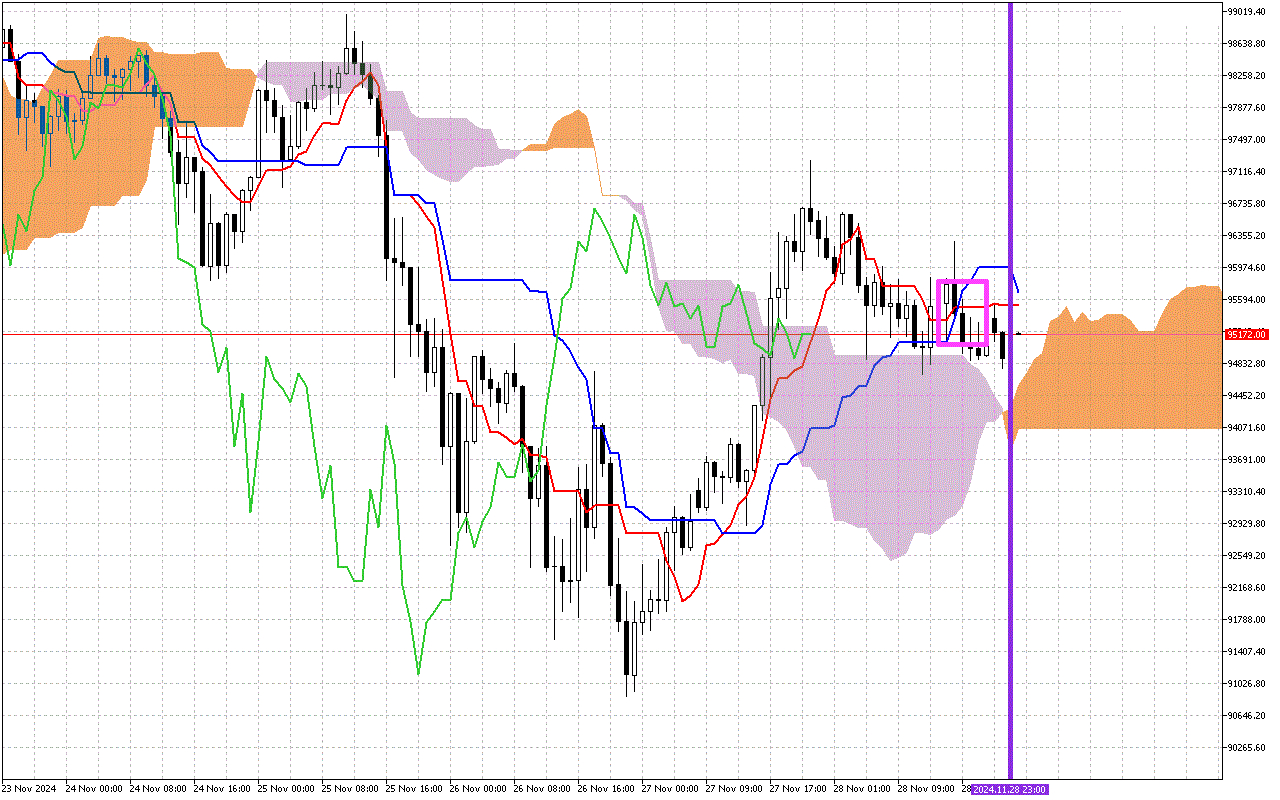
Task: Select the 94452.20 price level label
Action: (x=1248, y=396)
